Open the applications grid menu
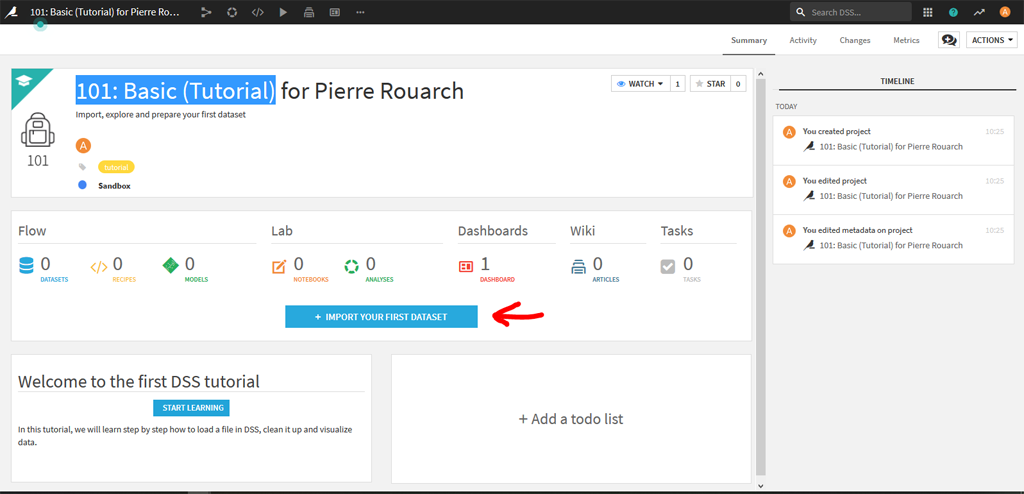1024x494 pixels. click(927, 12)
